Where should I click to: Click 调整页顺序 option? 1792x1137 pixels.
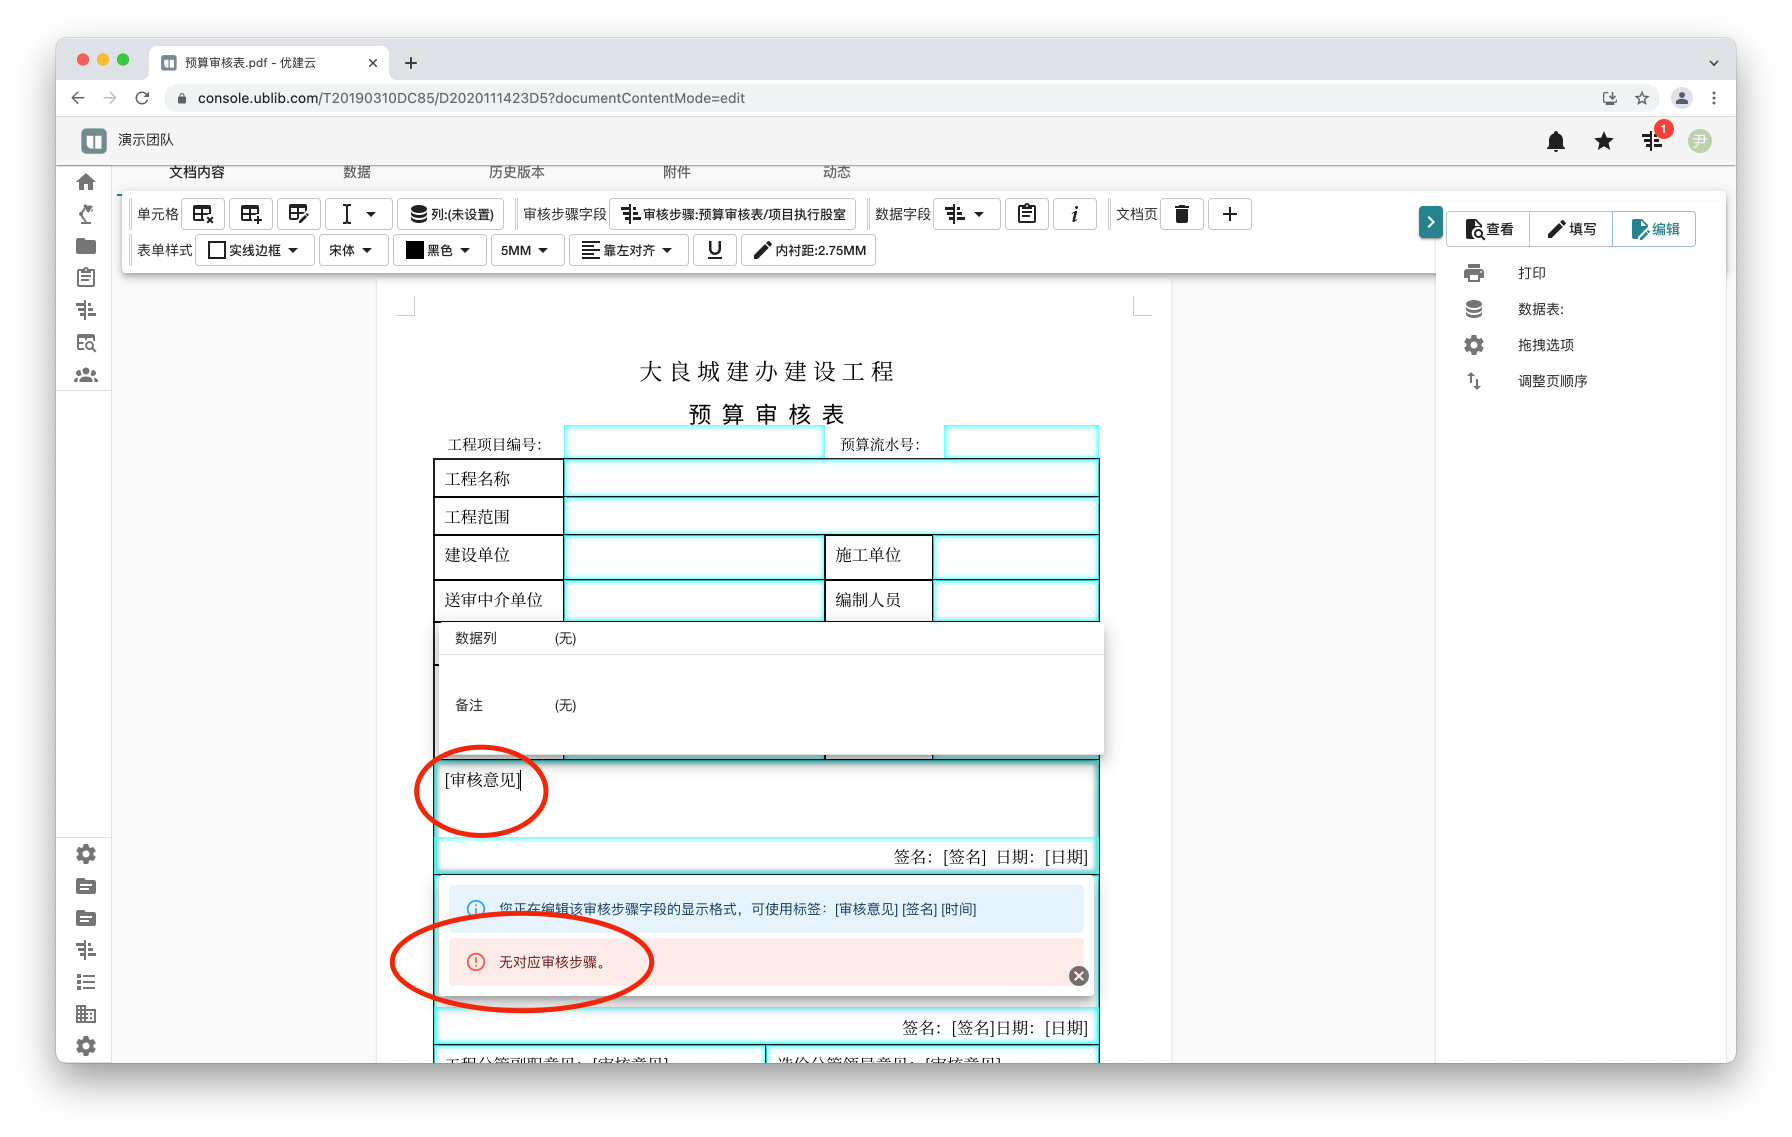pyautogui.click(x=1552, y=381)
